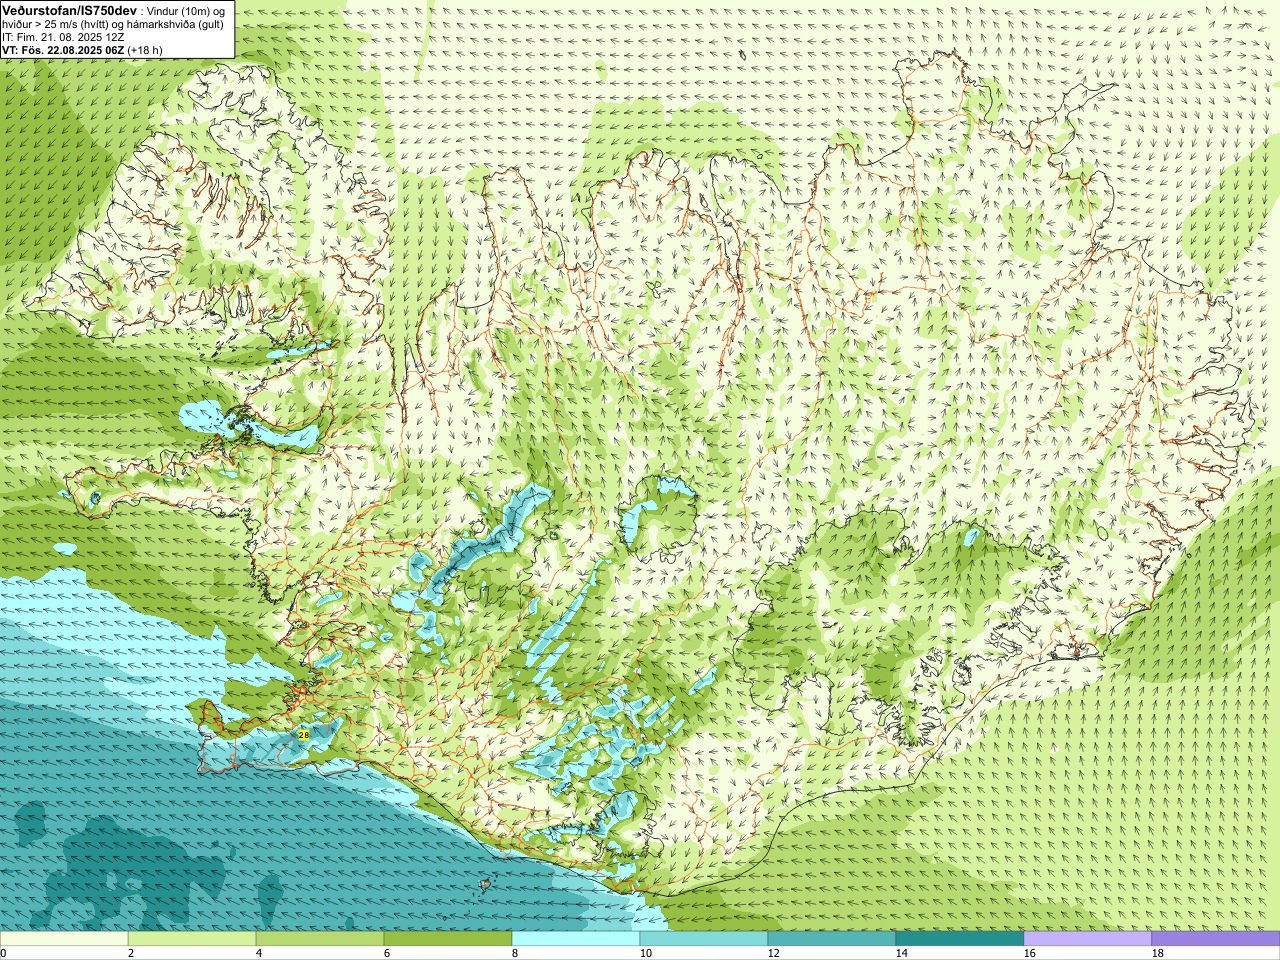Select the 18+ m/s purple legend swatch
Viewport: 1280px width, 960px height.
click(x=1216, y=939)
